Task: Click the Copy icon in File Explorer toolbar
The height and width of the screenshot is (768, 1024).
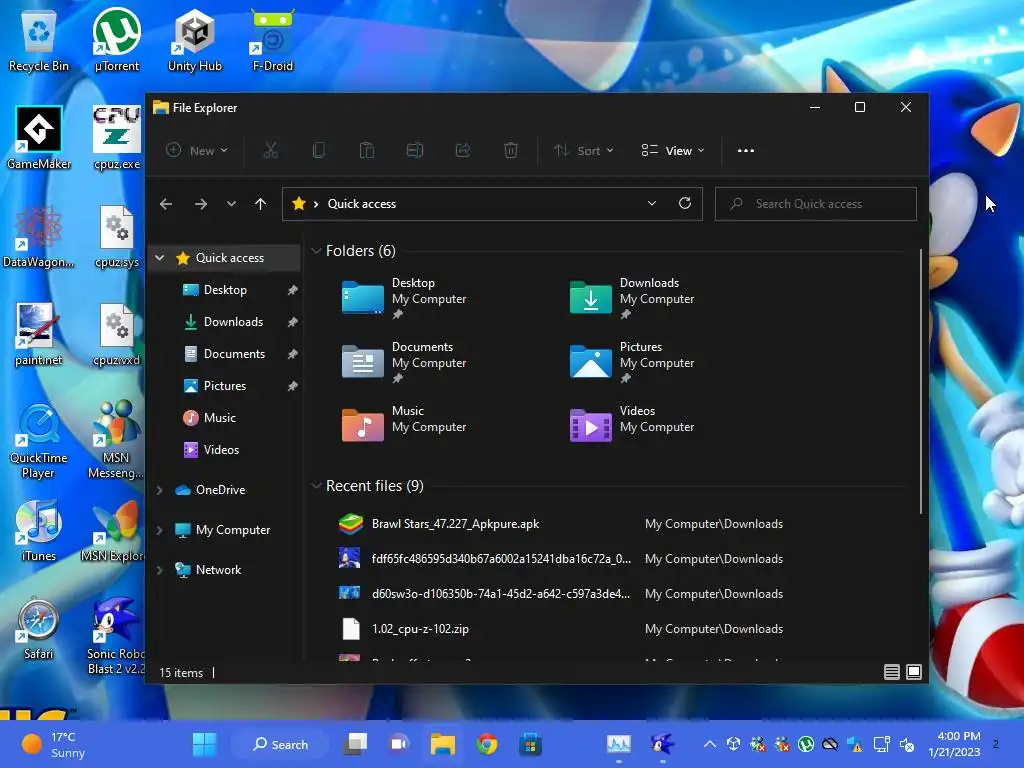Action: click(x=319, y=151)
